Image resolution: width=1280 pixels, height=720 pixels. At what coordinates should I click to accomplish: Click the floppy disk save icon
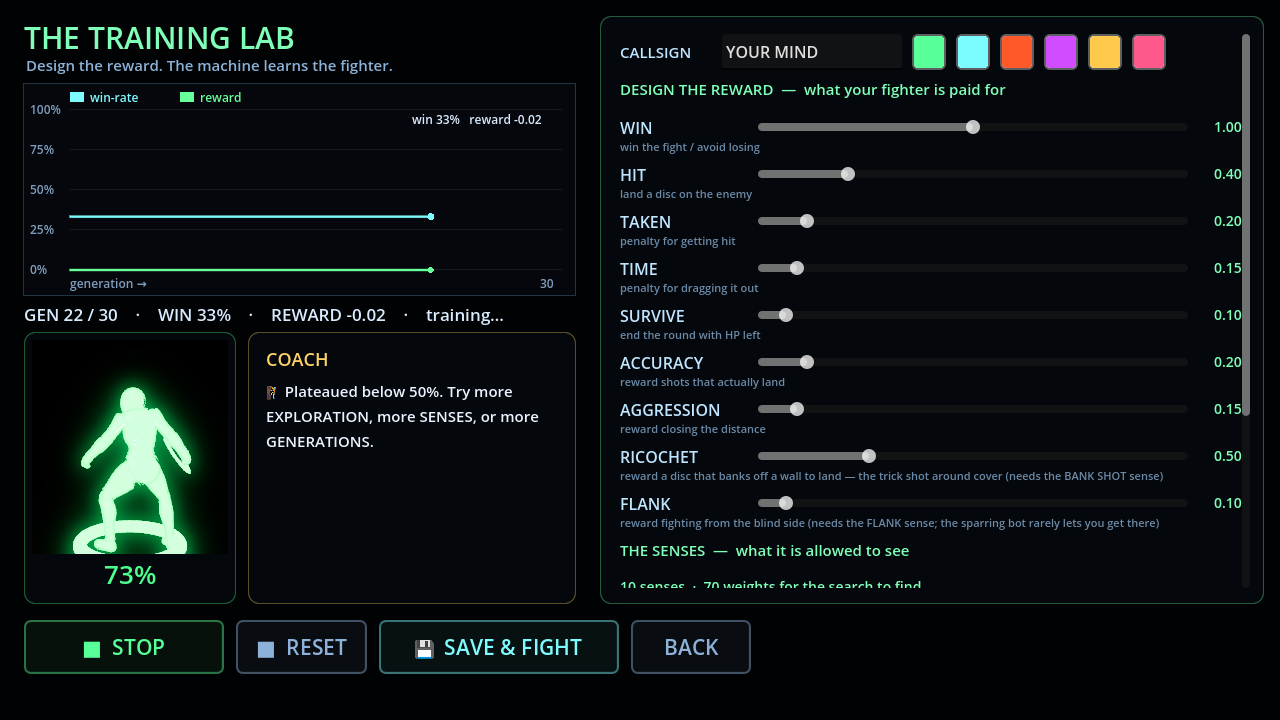point(424,649)
